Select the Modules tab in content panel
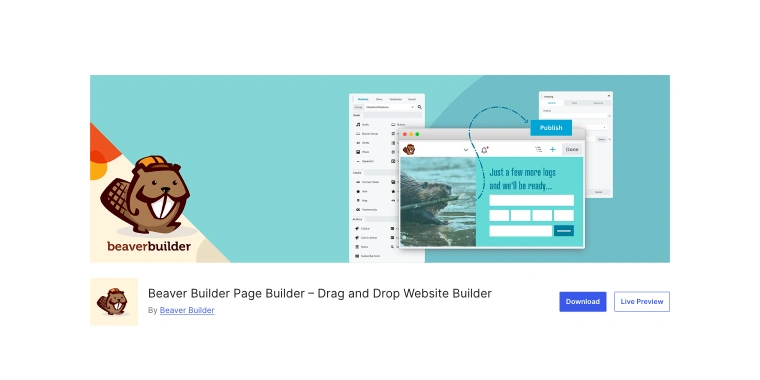 363,99
